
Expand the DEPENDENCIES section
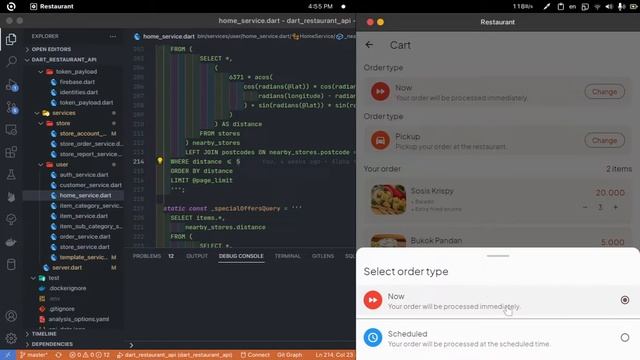[x=52, y=344]
